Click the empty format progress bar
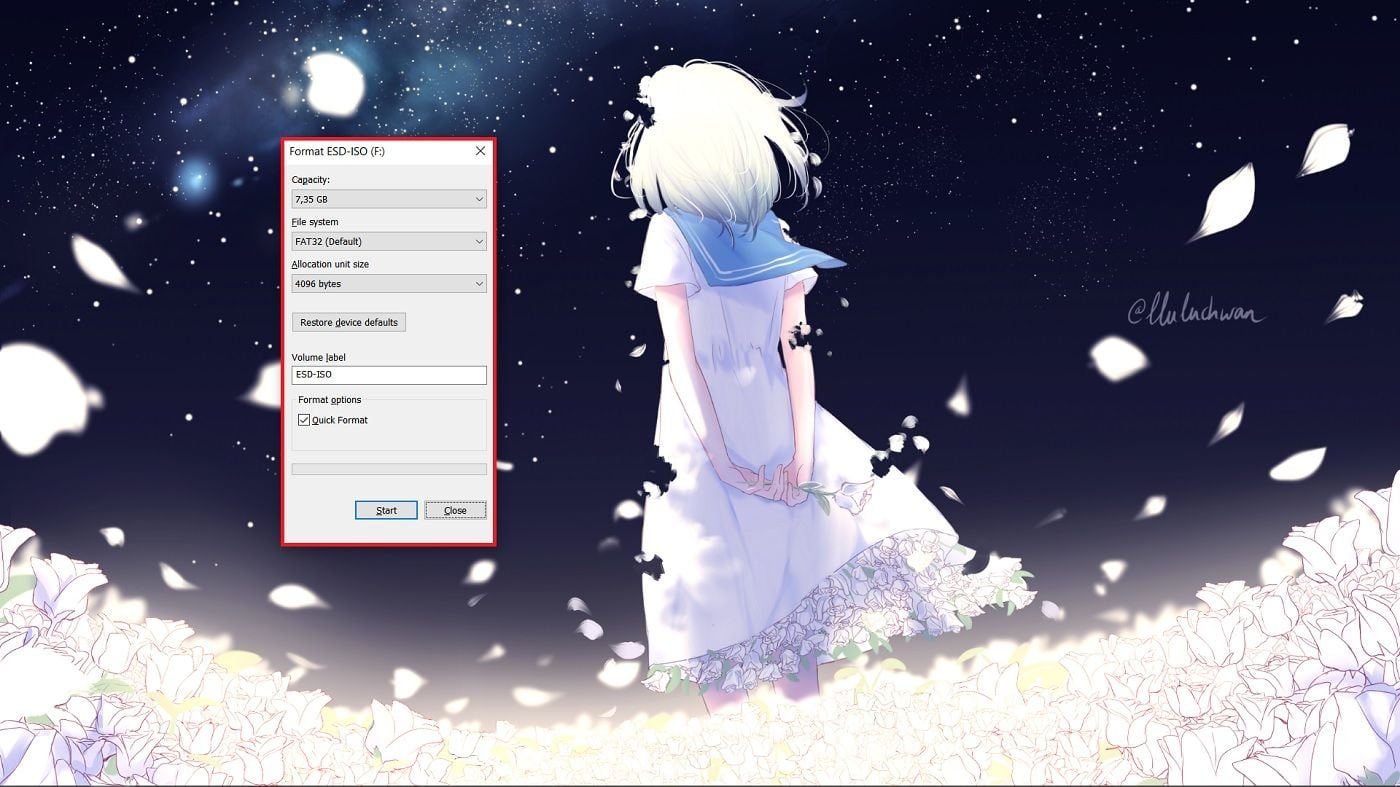 389,469
